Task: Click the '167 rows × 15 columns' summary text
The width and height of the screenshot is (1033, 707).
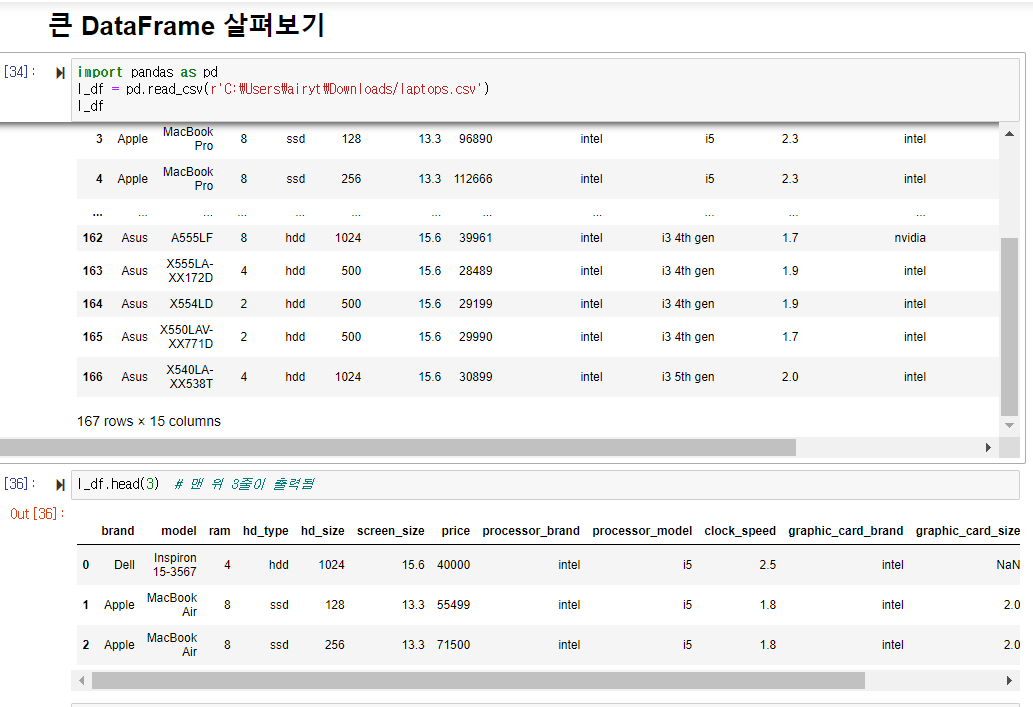Action: pyautogui.click(x=149, y=421)
